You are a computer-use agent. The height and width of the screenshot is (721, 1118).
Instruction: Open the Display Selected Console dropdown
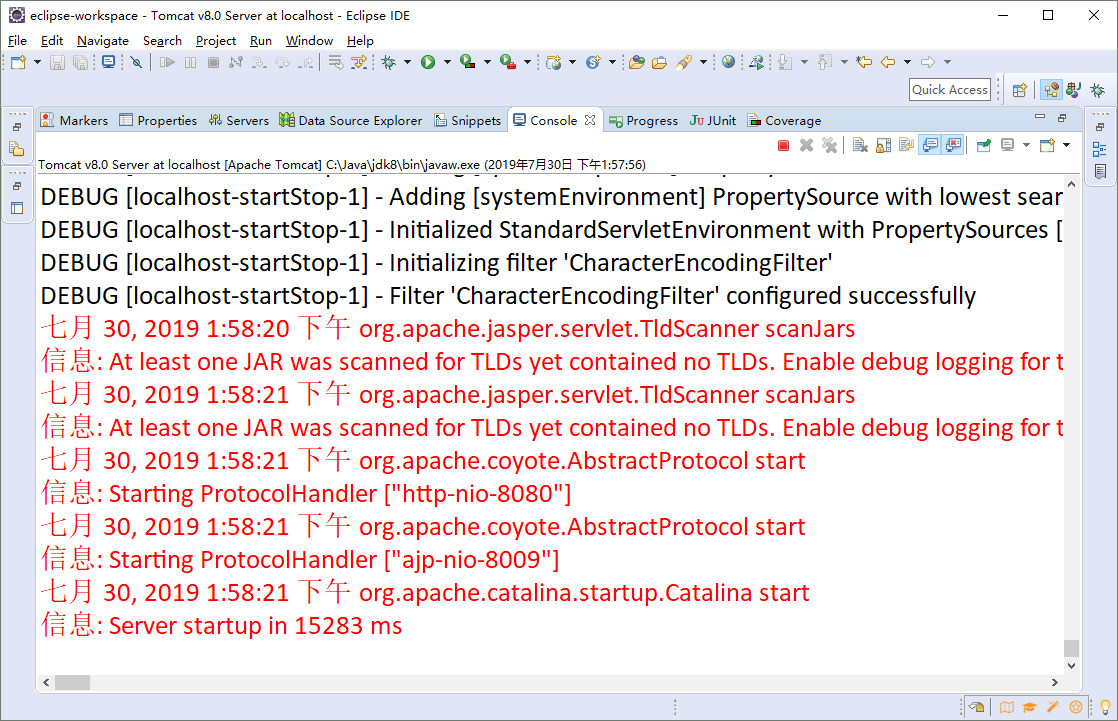[x=1026, y=145]
